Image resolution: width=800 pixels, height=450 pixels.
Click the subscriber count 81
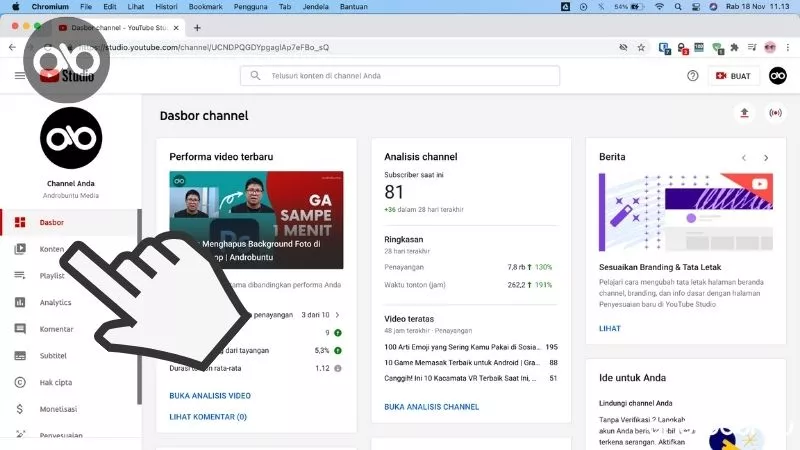[x=394, y=192]
